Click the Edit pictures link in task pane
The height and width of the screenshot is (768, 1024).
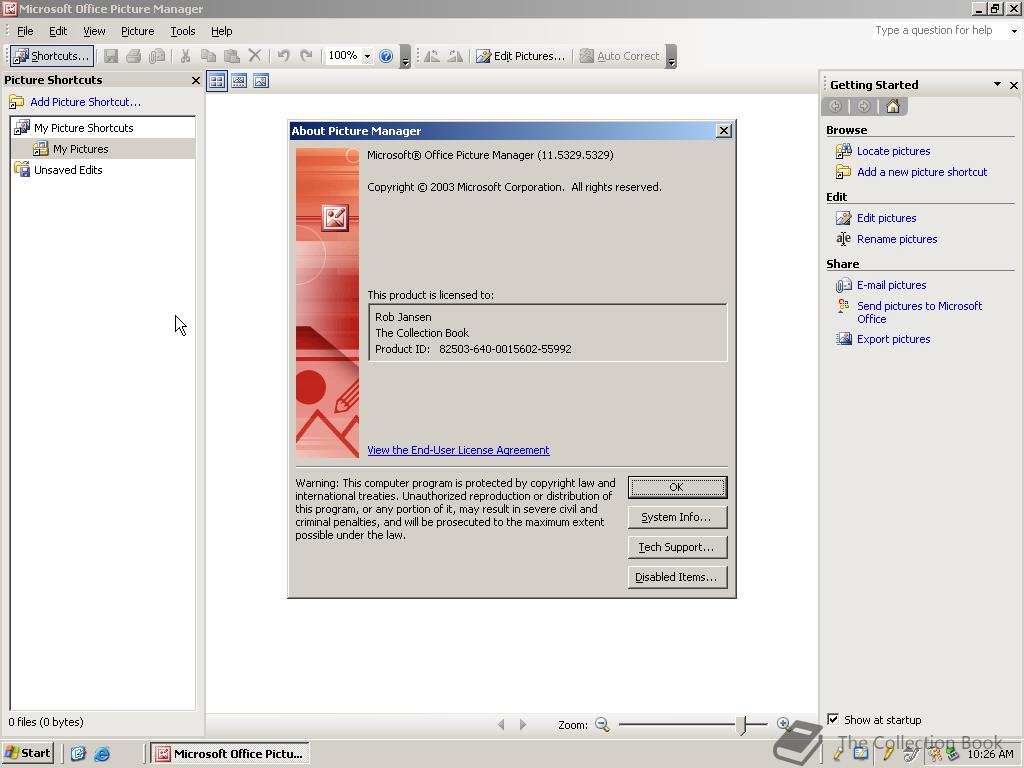click(x=886, y=218)
